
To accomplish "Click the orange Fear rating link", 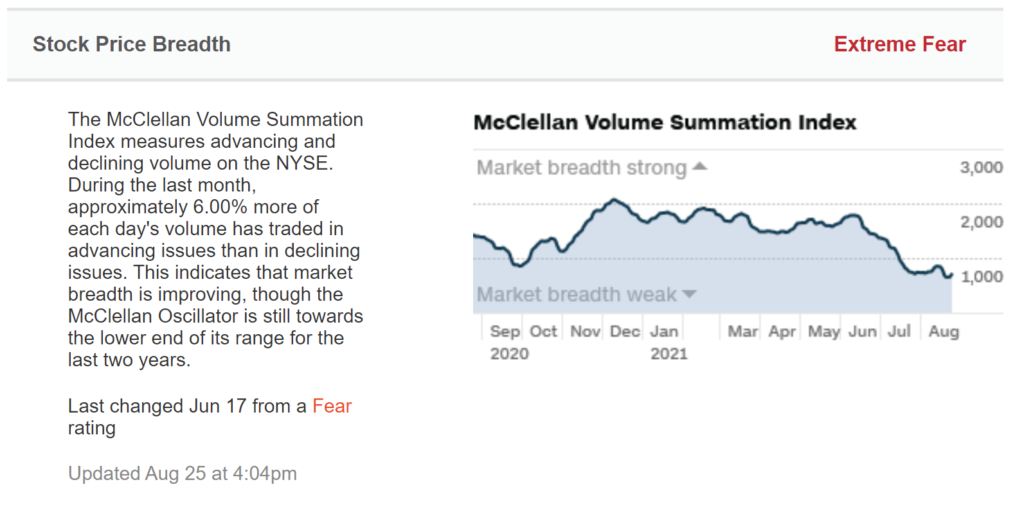I will coord(332,406).
